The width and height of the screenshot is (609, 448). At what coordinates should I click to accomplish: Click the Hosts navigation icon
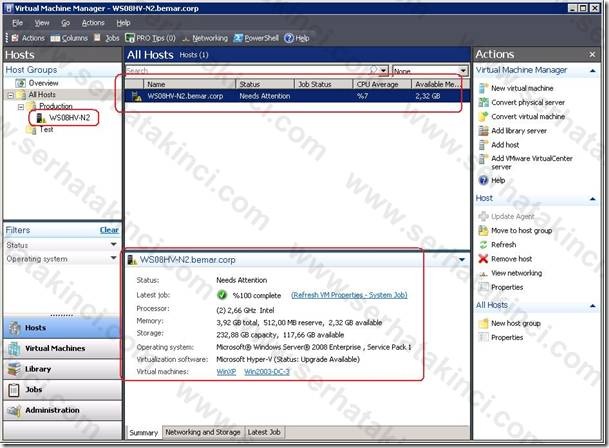tap(14, 328)
